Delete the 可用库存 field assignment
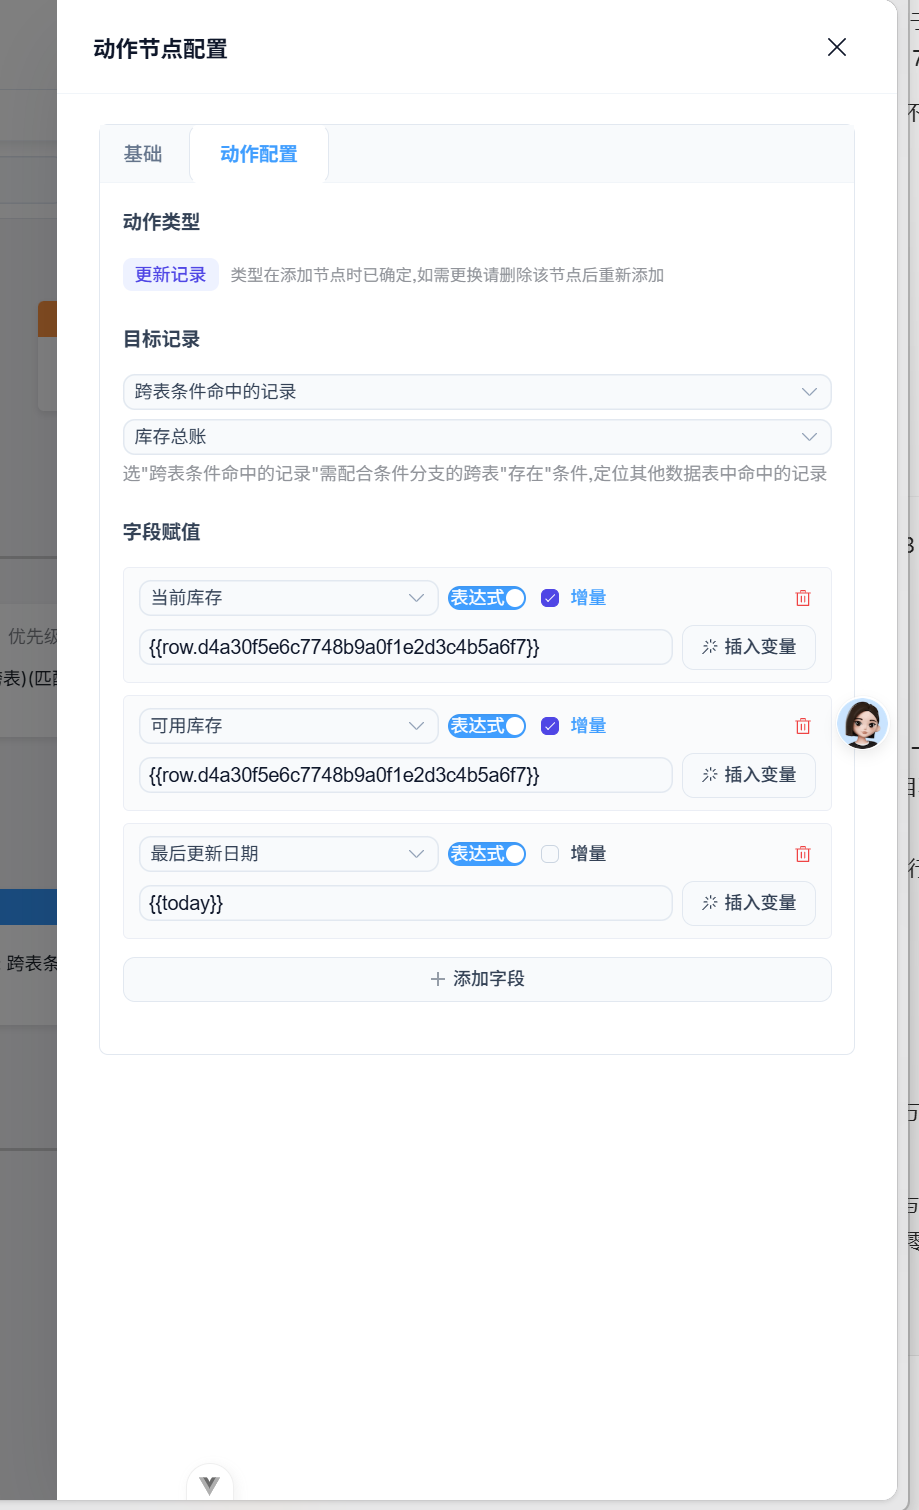Viewport: 919px width, 1510px height. click(x=803, y=726)
